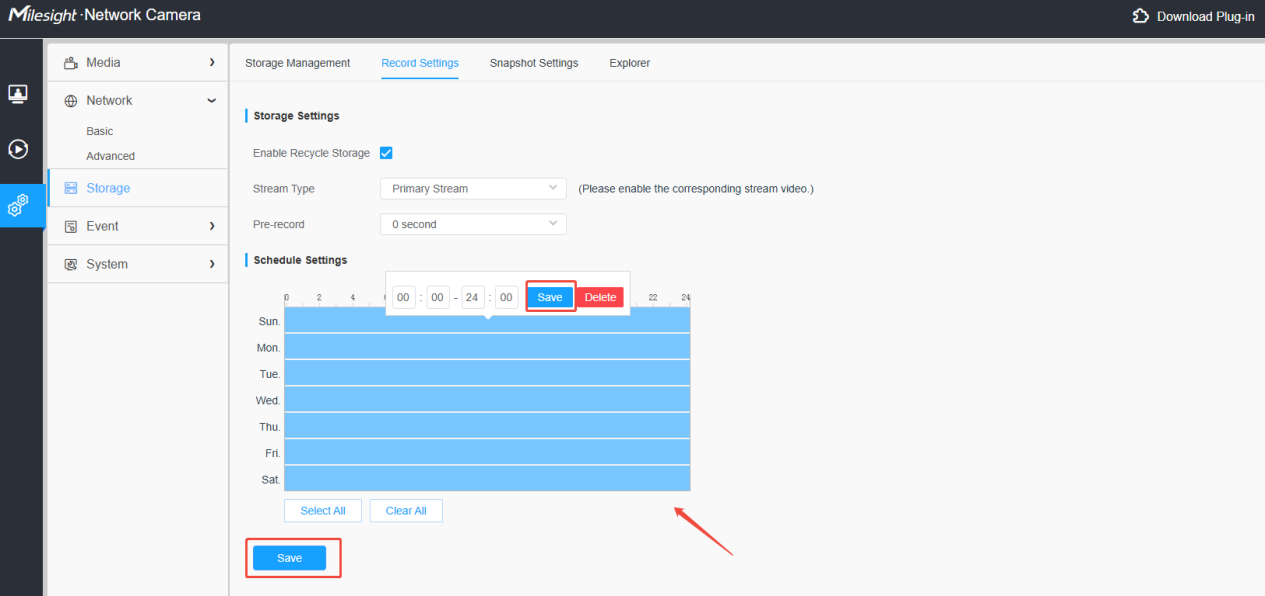Select the settings gear sidebar icon

tap(18, 206)
